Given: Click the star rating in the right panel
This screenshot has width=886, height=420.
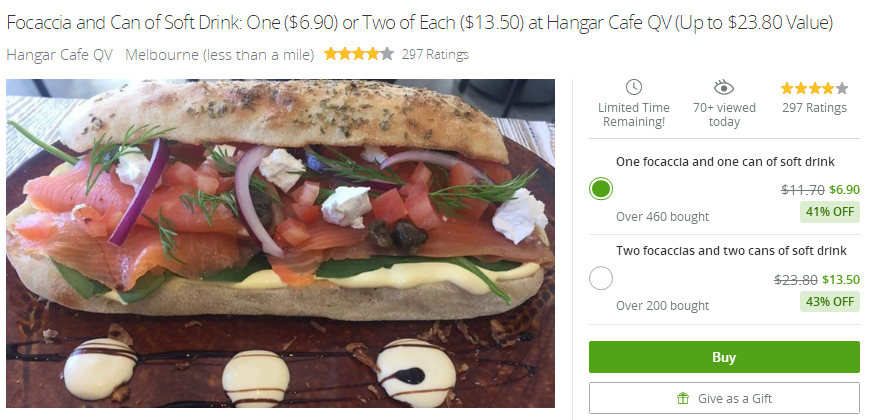Looking at the screenshot, I should click(814, 88).
